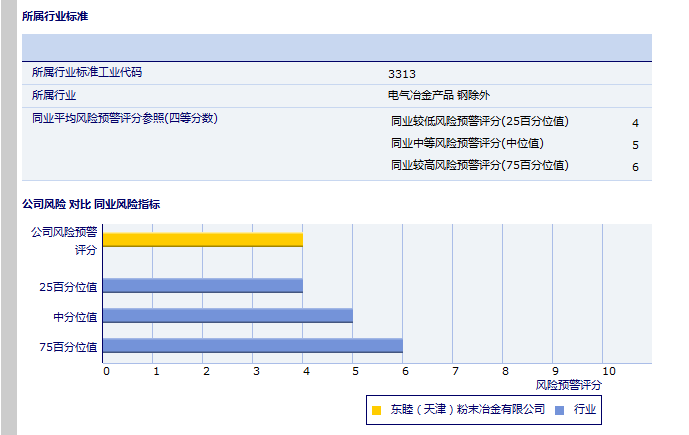Screen dimensions: 689x435
Task: Click the industry code value 3313
Action: pyautogui.click(x=402, y=73)
